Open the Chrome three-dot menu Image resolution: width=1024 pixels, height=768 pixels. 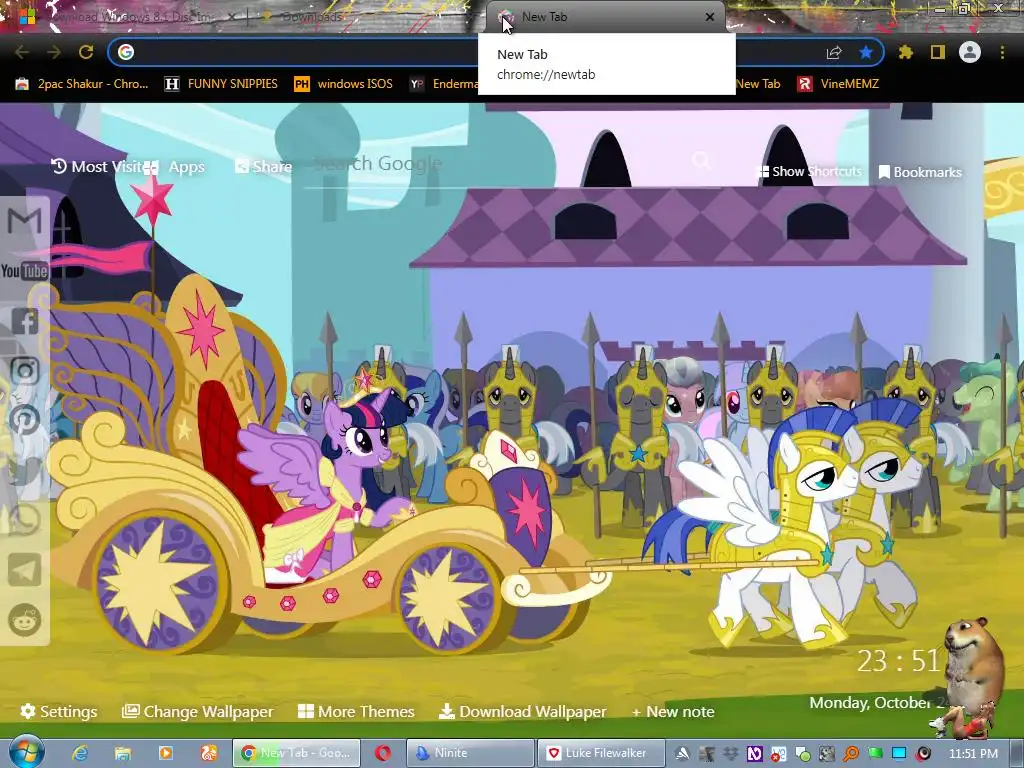(1002, 52)
